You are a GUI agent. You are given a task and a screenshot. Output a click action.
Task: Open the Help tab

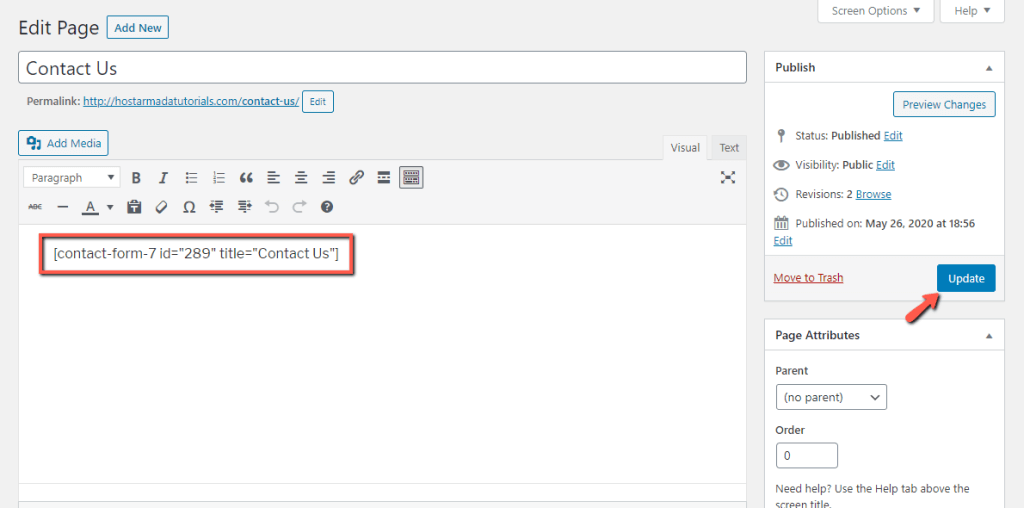click(972, 11)
